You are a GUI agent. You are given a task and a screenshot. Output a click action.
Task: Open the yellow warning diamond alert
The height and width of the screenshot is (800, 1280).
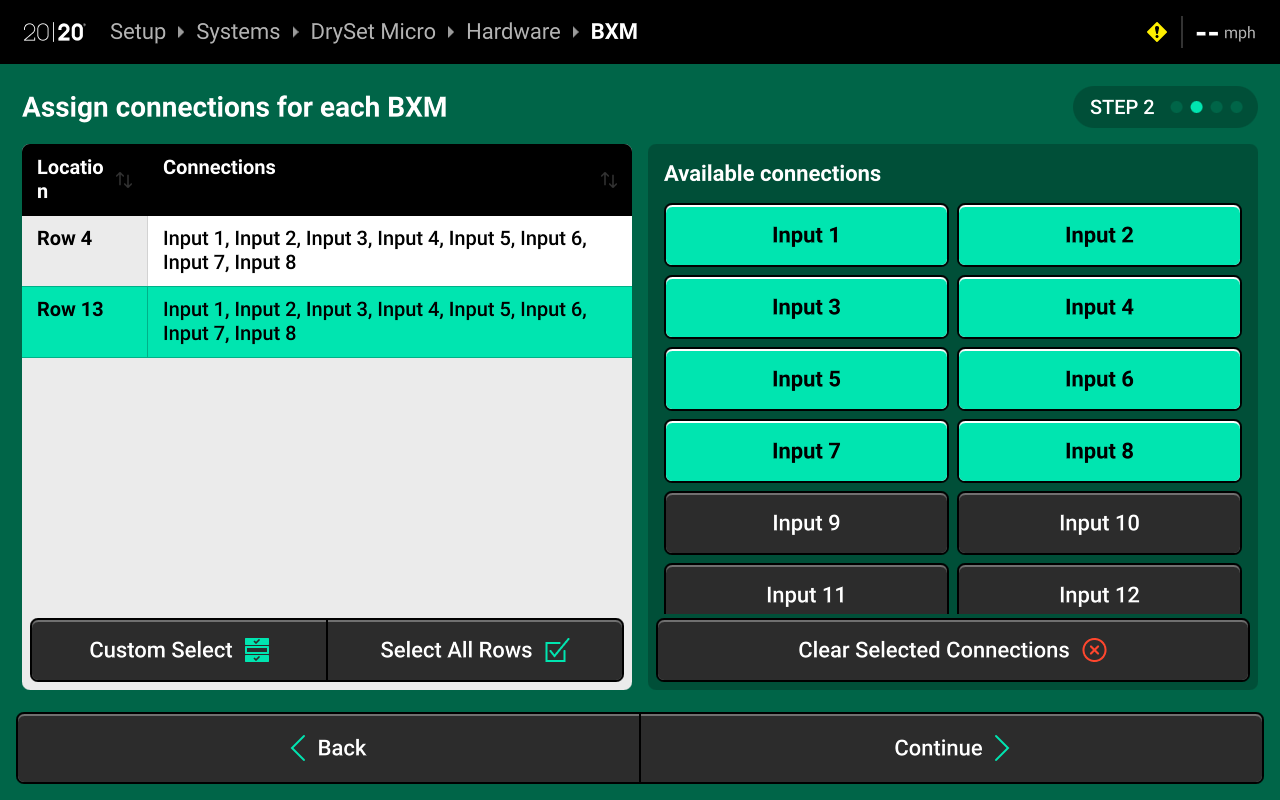coord(1156,32)
